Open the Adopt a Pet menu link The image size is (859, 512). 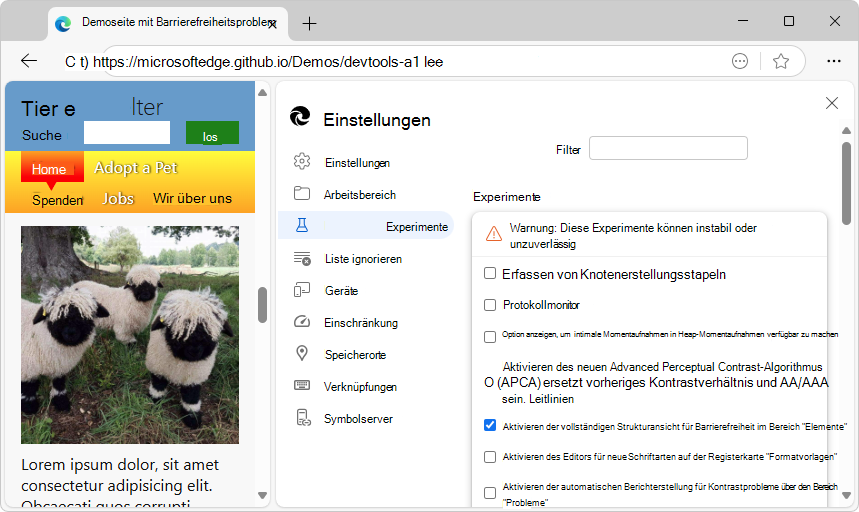pos(136,167)
